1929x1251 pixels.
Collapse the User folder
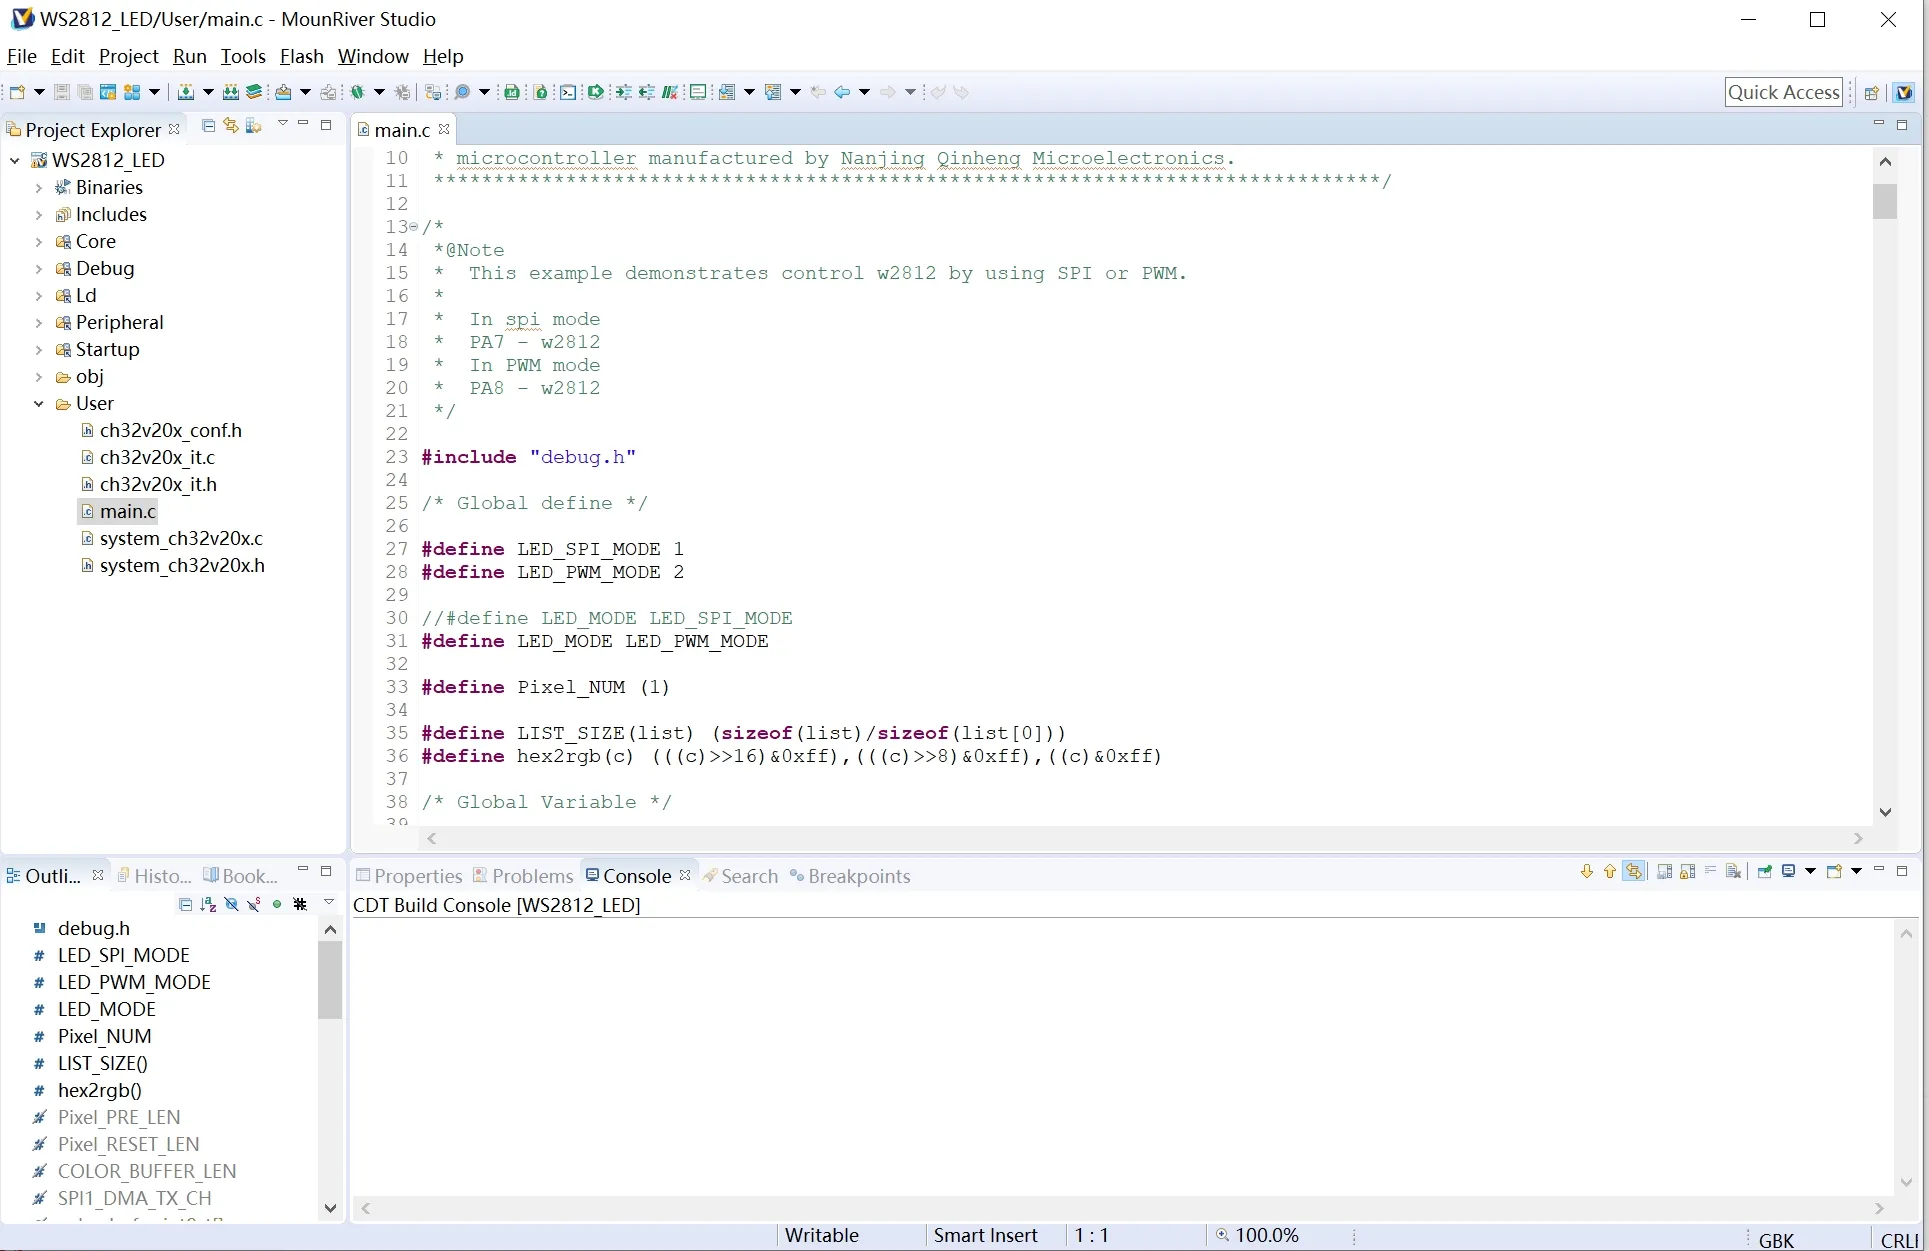[38, 404]
